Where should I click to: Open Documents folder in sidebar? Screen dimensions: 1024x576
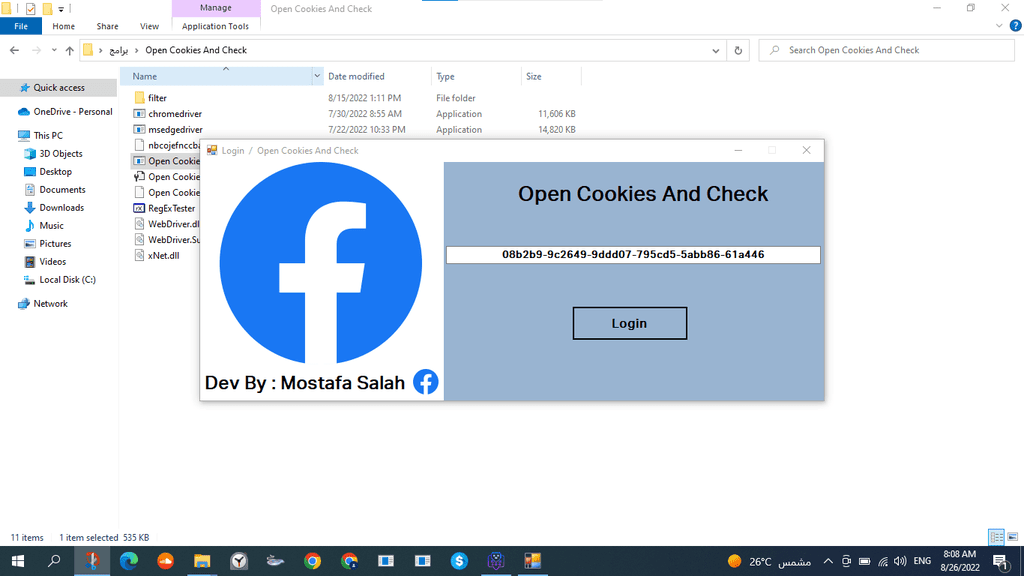(62, 189)
